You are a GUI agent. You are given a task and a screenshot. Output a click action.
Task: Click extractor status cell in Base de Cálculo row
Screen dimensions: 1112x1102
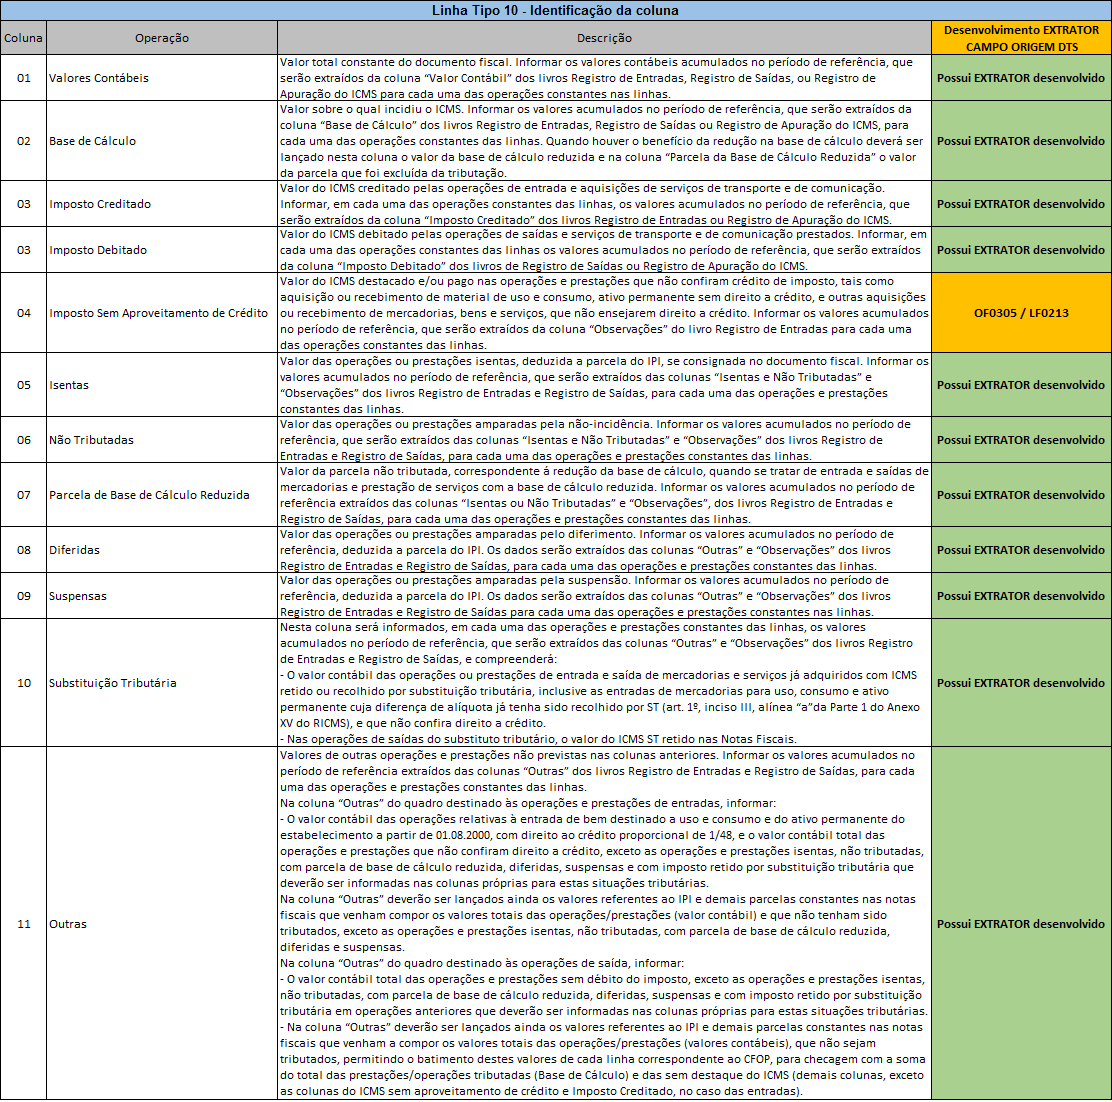(1021, 141)
